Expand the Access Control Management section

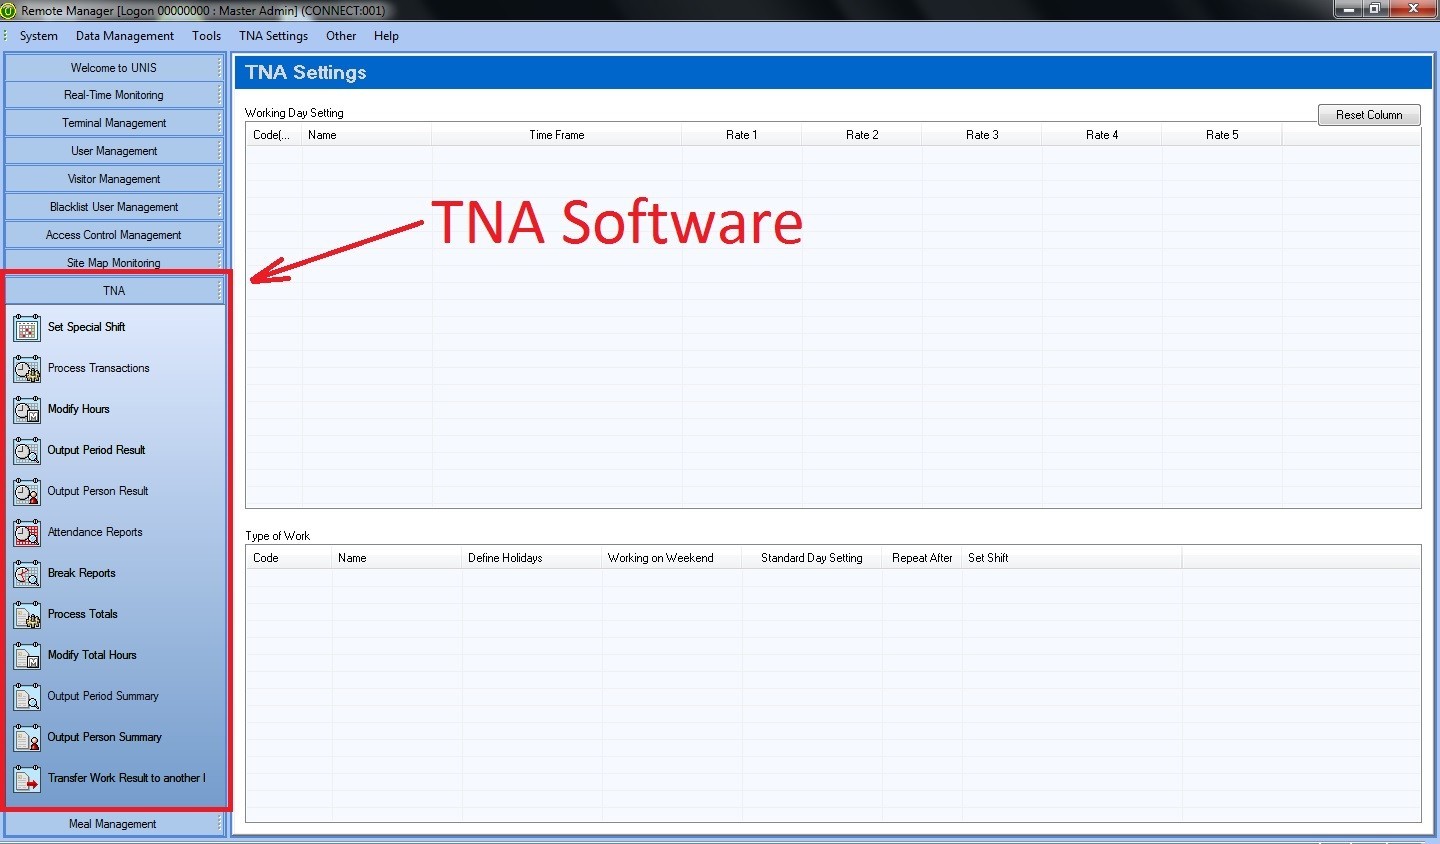click(x=114, y=235)
